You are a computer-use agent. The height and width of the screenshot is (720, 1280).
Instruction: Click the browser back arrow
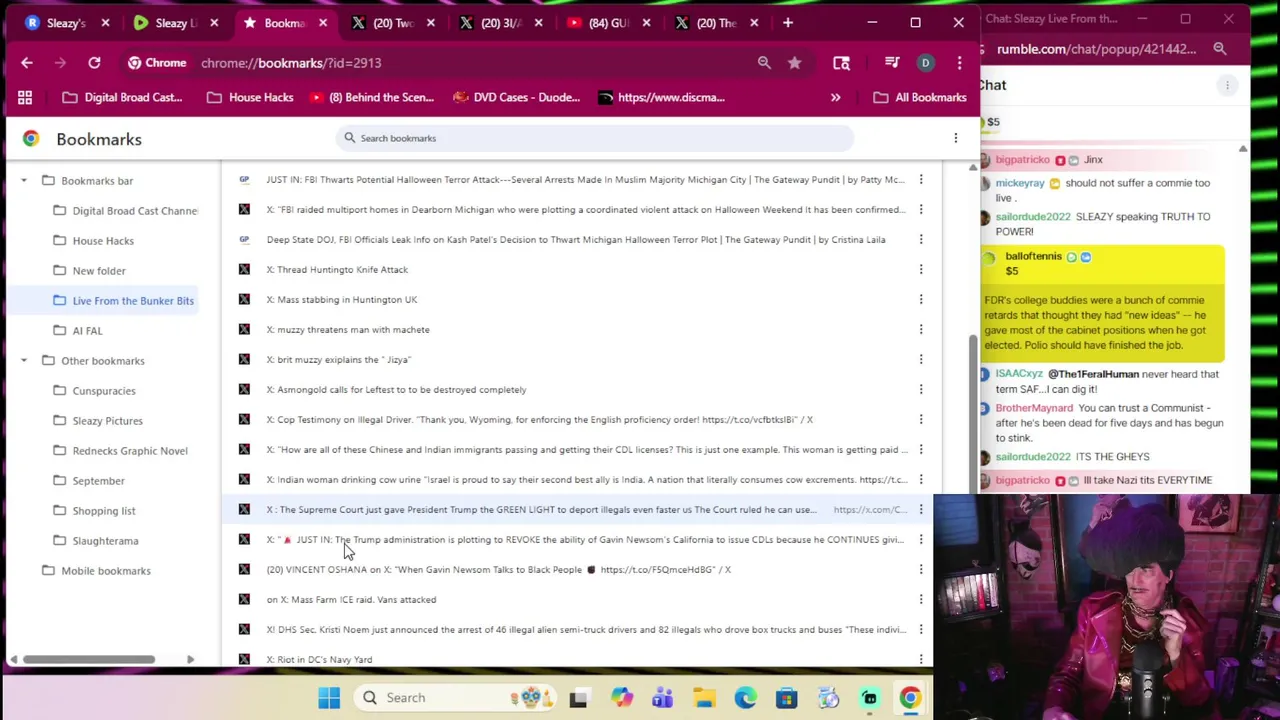click(27, 63)
